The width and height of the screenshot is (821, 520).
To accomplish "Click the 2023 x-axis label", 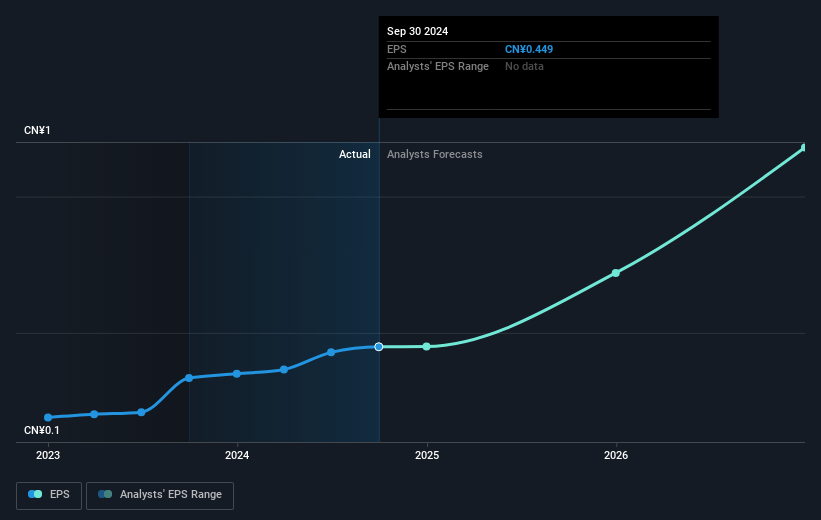I will point(48,456).
